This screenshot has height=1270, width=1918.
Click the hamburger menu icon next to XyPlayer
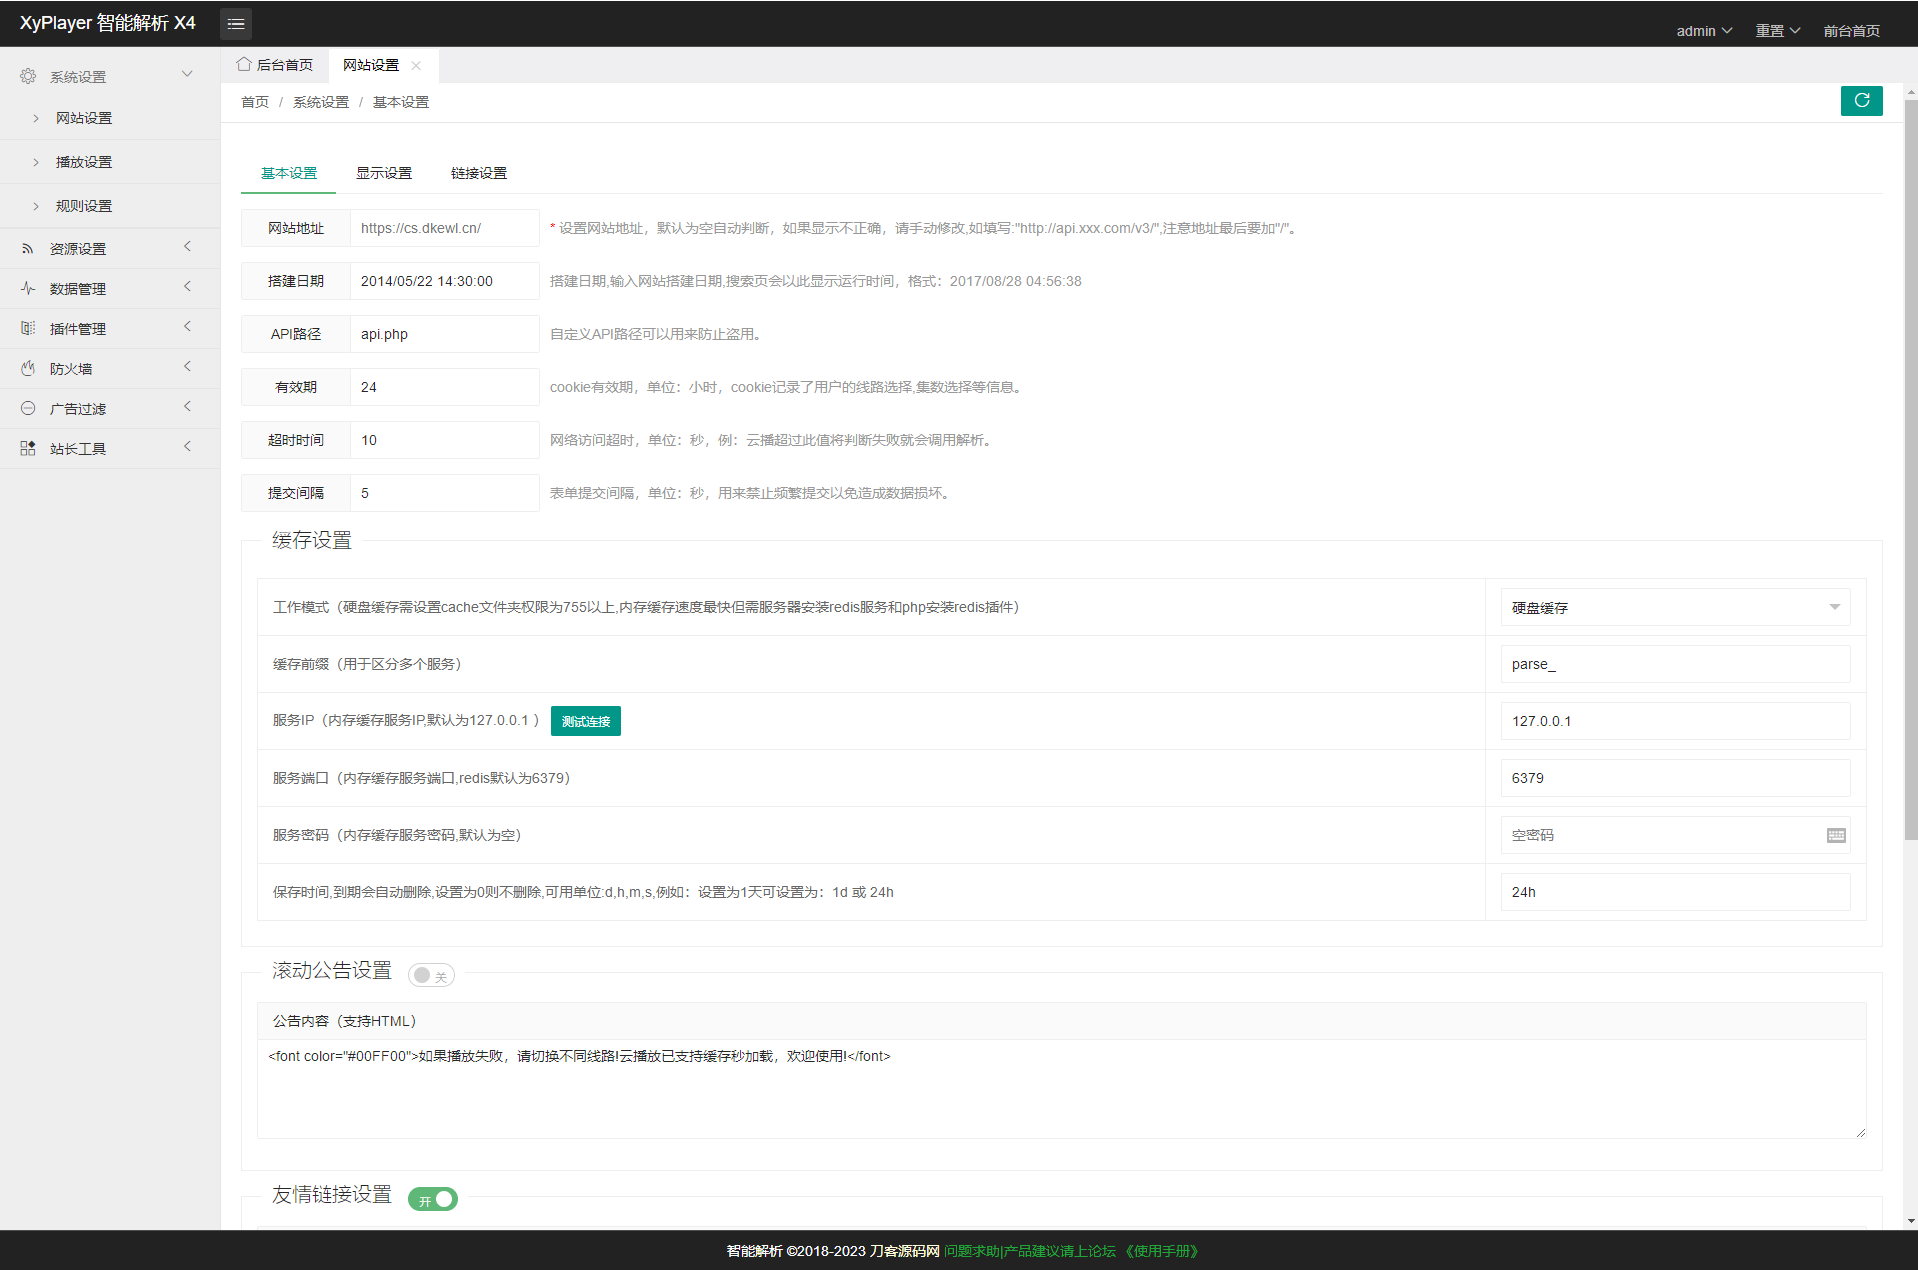point(236,23)
